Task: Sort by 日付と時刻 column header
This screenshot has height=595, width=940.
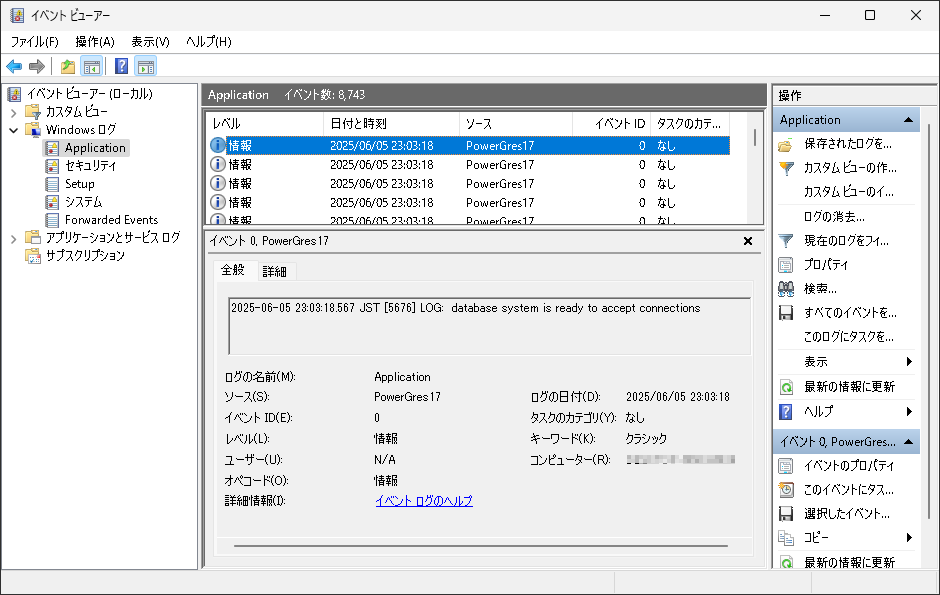Action: (x=391, y=123)
